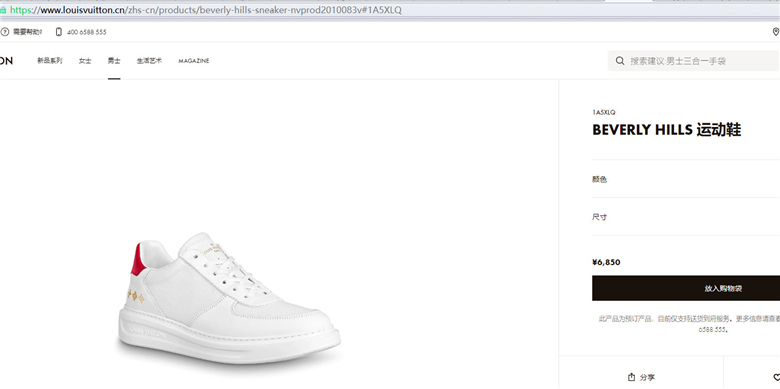Click the BEVERLY HILLS 运动鞋 product title
The image size is (780, 389).
pos(667,130)
